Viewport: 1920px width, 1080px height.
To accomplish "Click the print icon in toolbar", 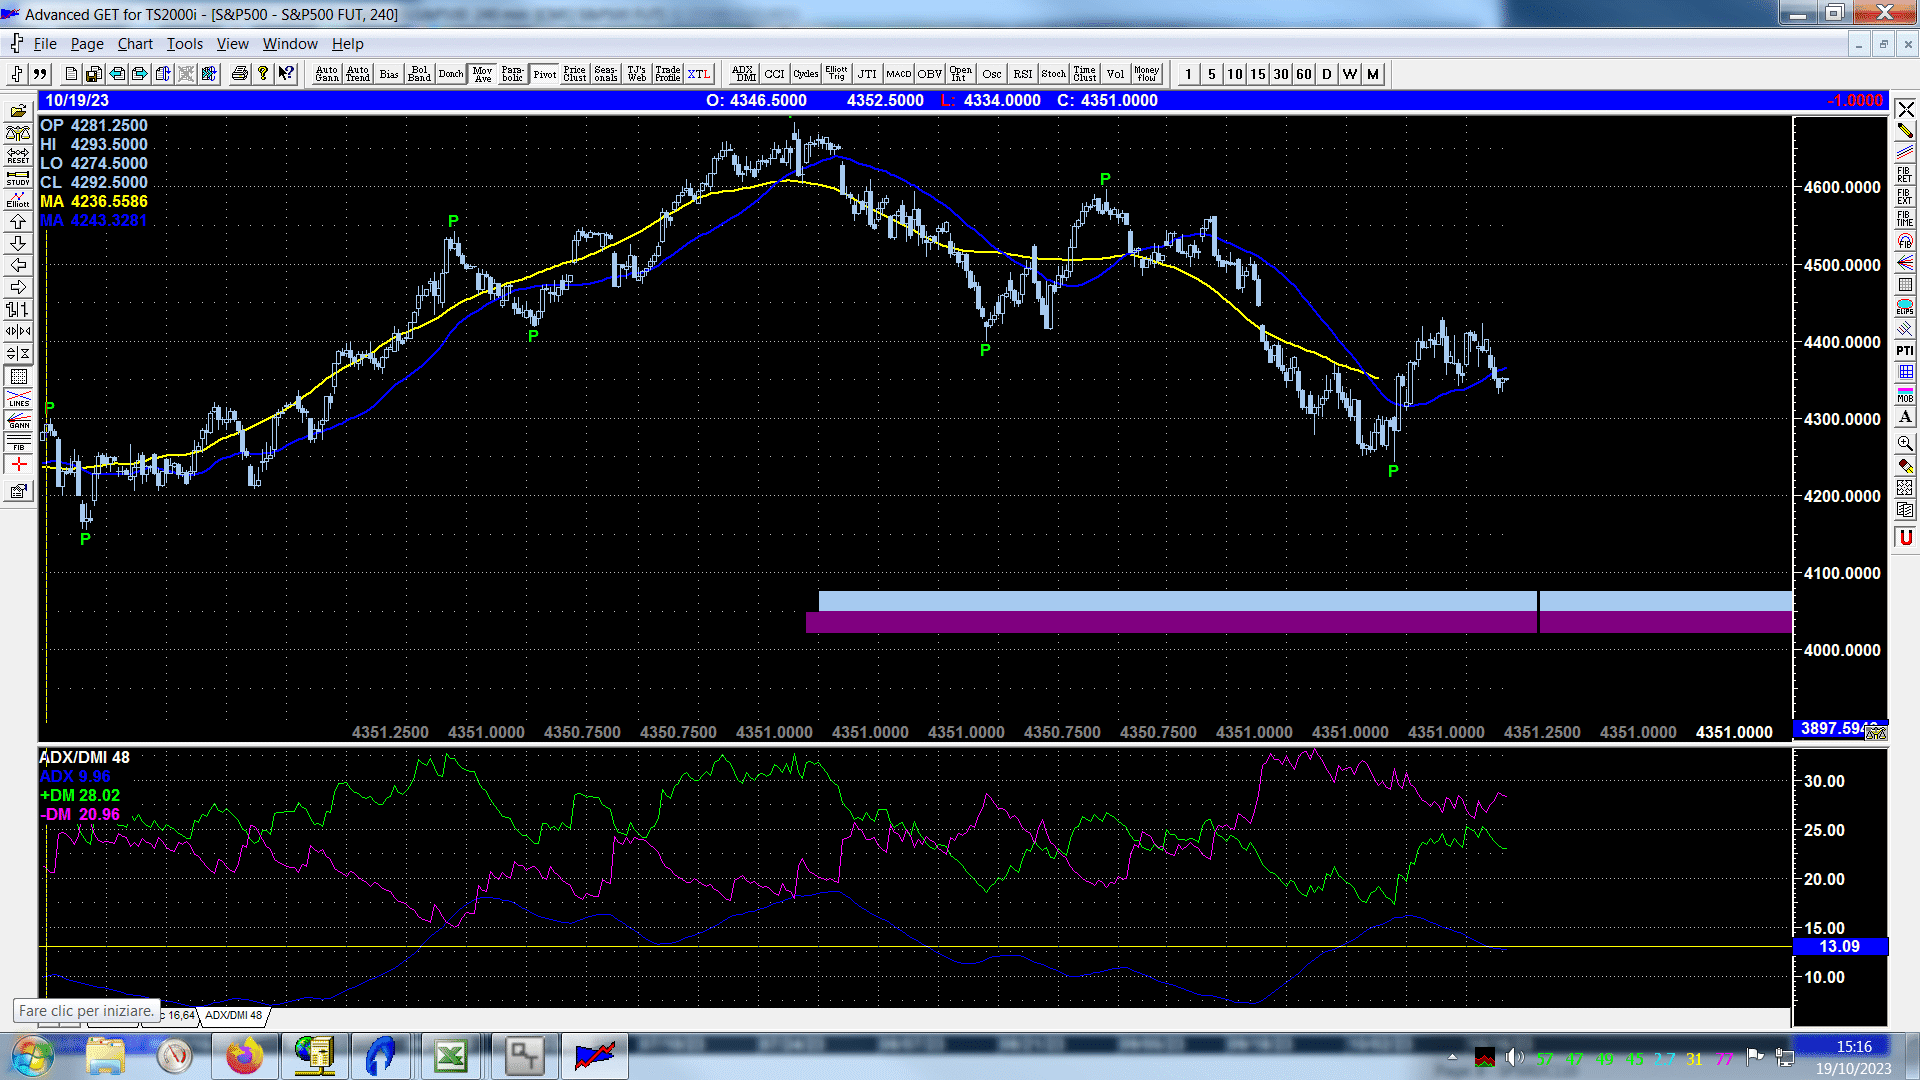I will point(240,74).
